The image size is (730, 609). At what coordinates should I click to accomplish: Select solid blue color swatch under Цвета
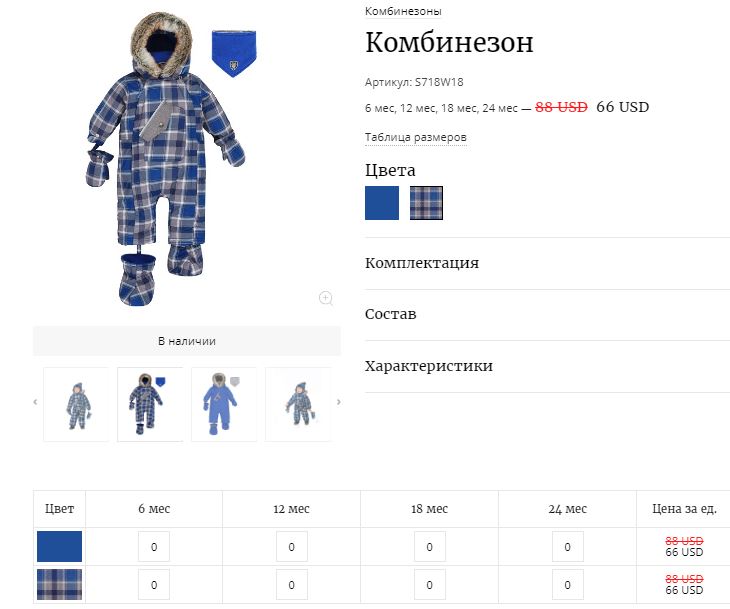click(x=382, y=203)
